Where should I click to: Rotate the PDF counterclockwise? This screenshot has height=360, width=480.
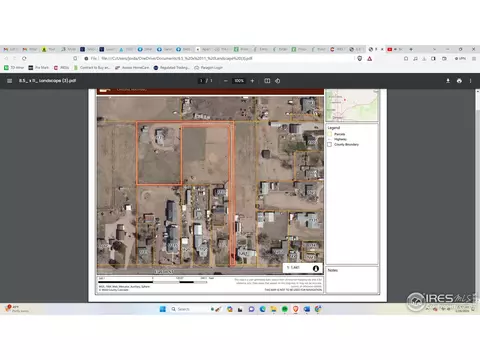(278, 81)
